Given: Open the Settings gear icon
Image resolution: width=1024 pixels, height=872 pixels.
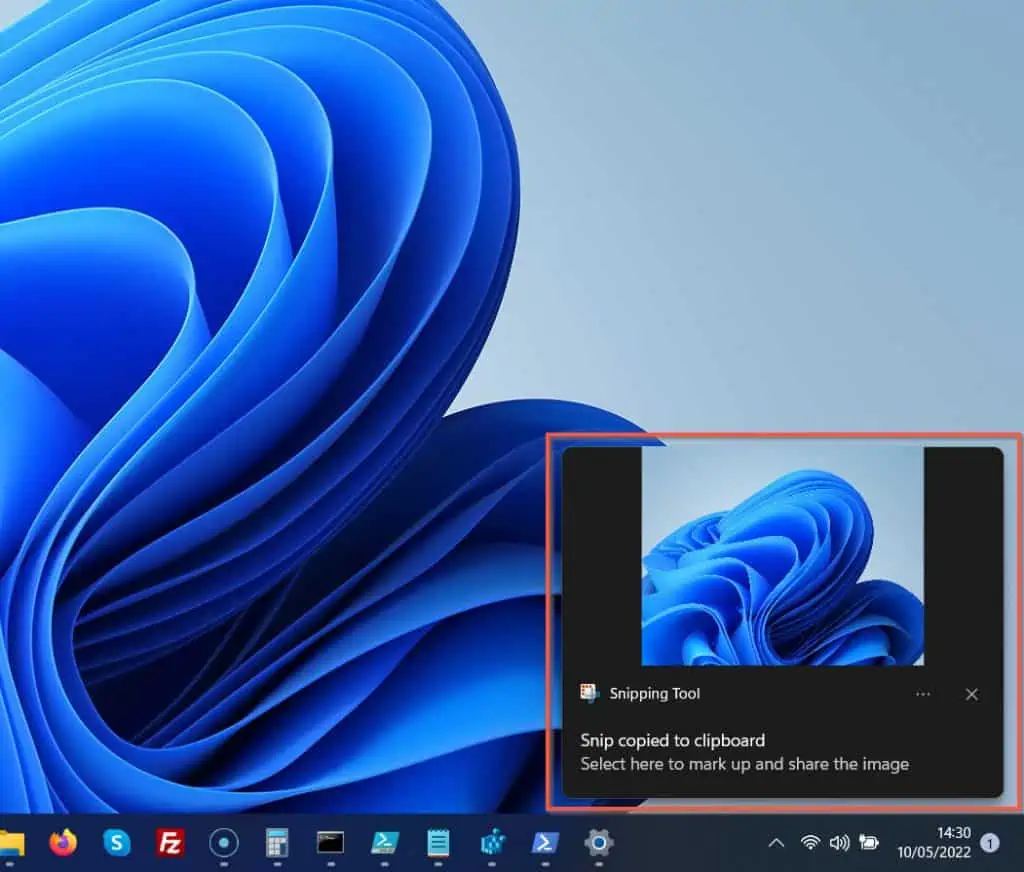Looking at the screenshot, I should click(x=598, y=843).
